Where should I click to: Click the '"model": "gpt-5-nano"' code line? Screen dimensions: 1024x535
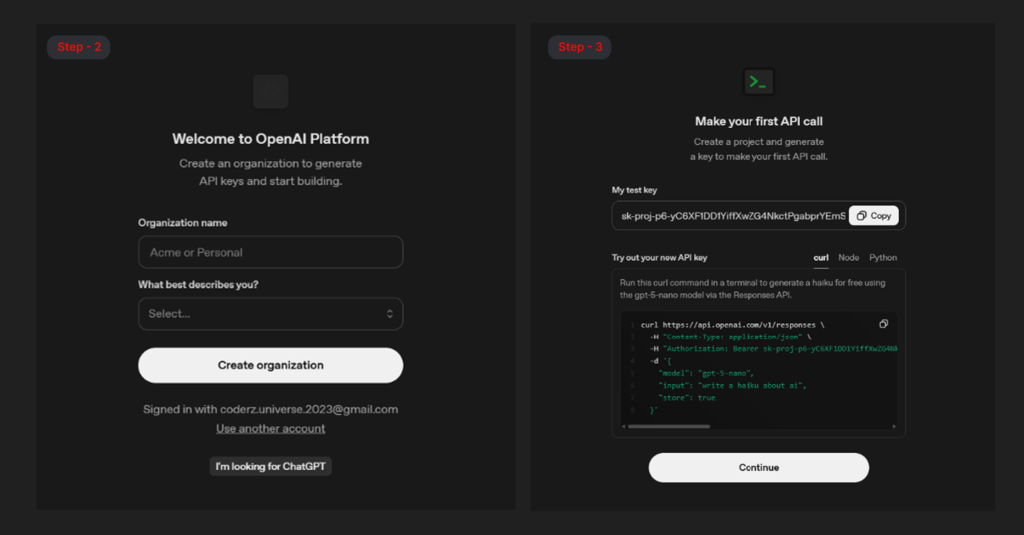tap(706, 373)
